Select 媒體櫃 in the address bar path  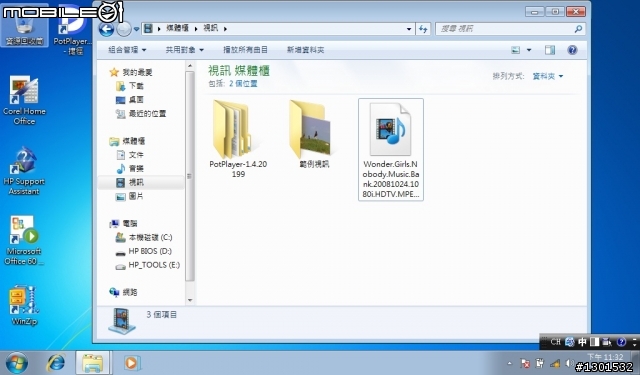(x=177, y=28)
